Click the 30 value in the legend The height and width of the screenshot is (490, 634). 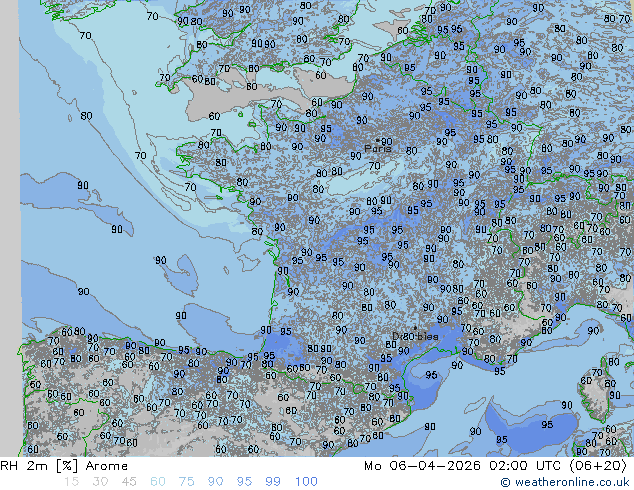[x=100, y=482]
